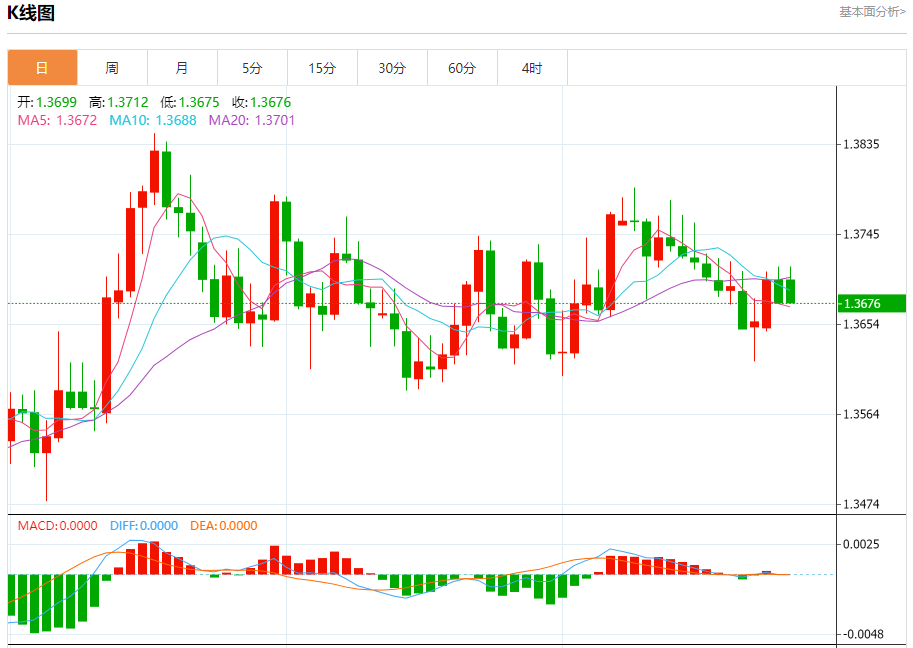913x648 pixels.
Task: Open the 基本面分析 link
Action: pos(872,12)
